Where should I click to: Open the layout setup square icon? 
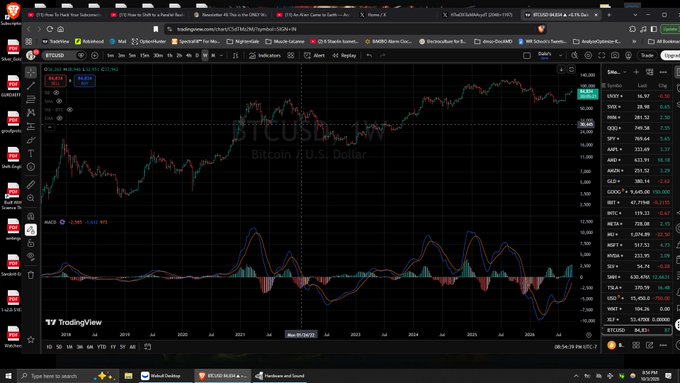[x=526, y=56]
